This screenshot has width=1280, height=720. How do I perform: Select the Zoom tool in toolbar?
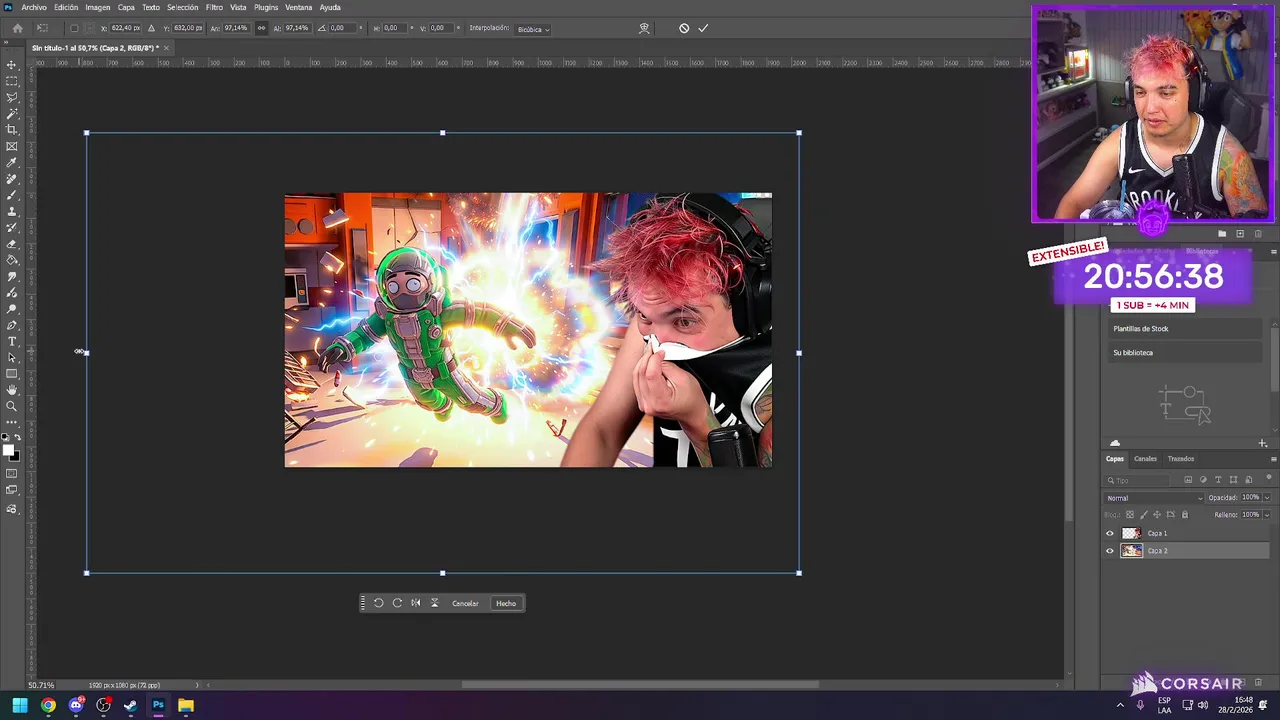pyautogui.click(x=12, y=406)
